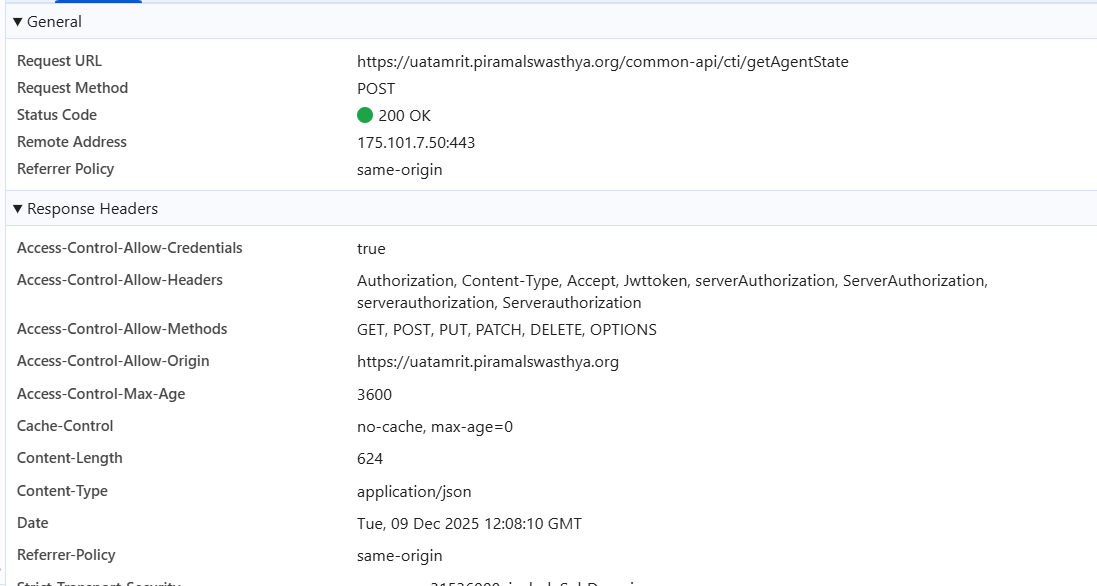The image size is (1097, 586).
Task: Click the application/json content type value
Action: (414, 492)
